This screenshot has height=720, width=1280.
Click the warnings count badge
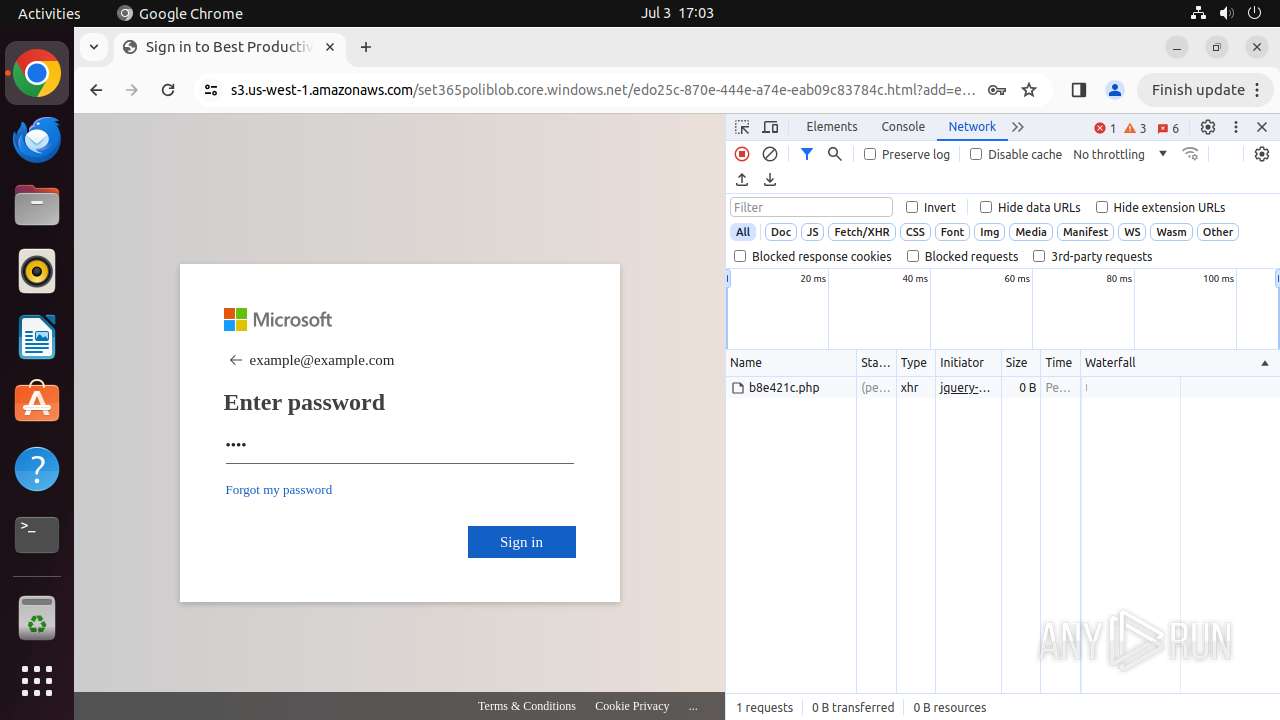tap(1136, 128)
